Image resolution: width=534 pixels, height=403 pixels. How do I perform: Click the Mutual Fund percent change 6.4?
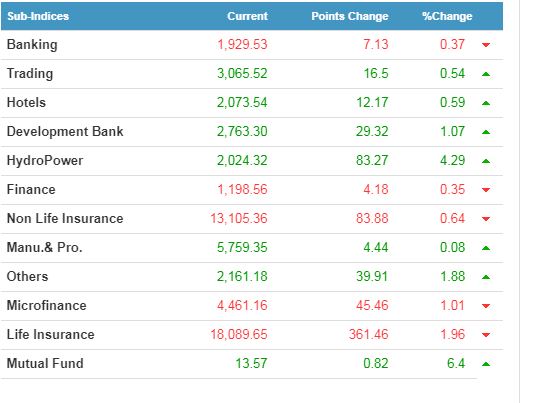point(456,363)
